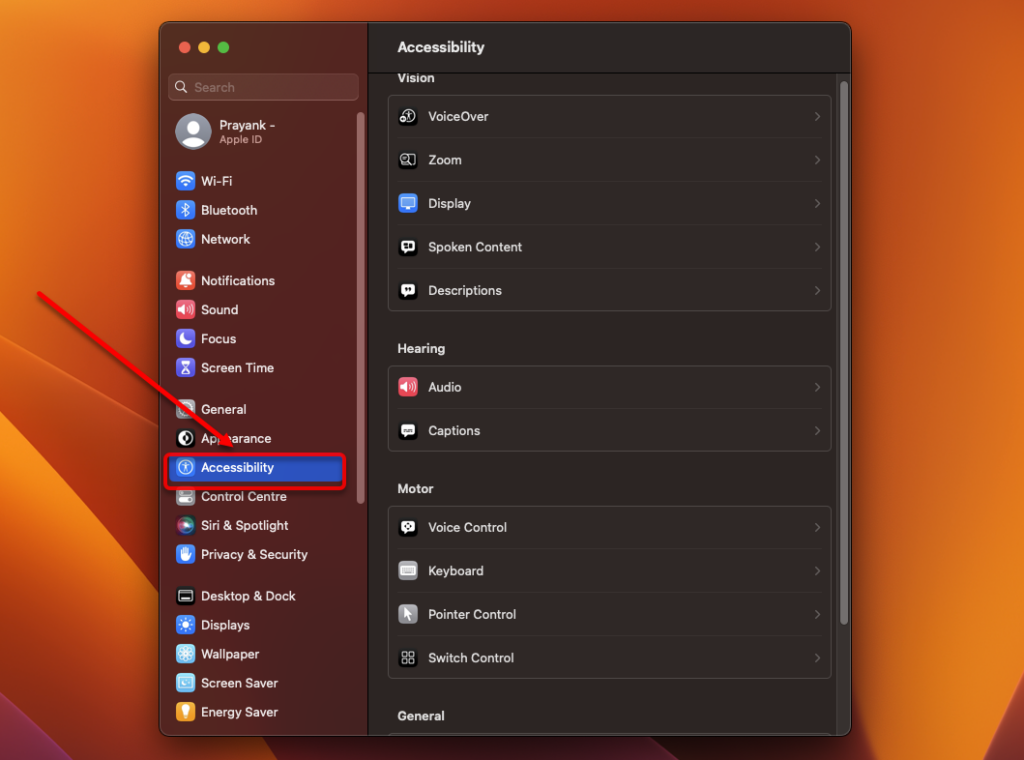Click the Energy Saver bulb icon
The height and width of the screenshot is (760, 1024).
tap(185, 712)
